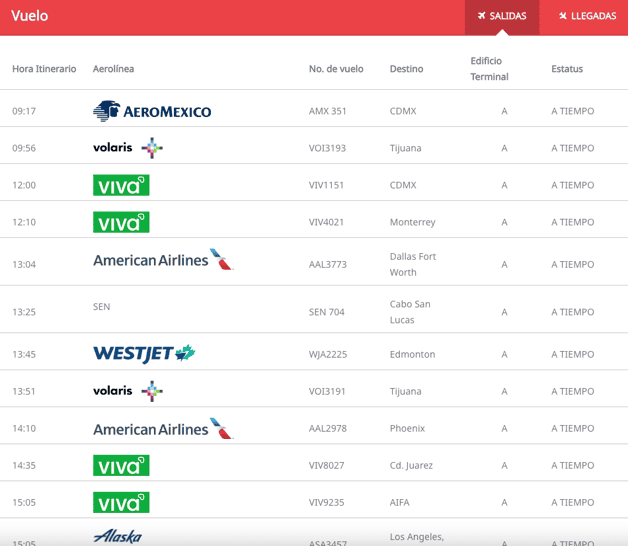Click the Viva logo for AIFA flight
628x546 pixels.
[121, 502]
